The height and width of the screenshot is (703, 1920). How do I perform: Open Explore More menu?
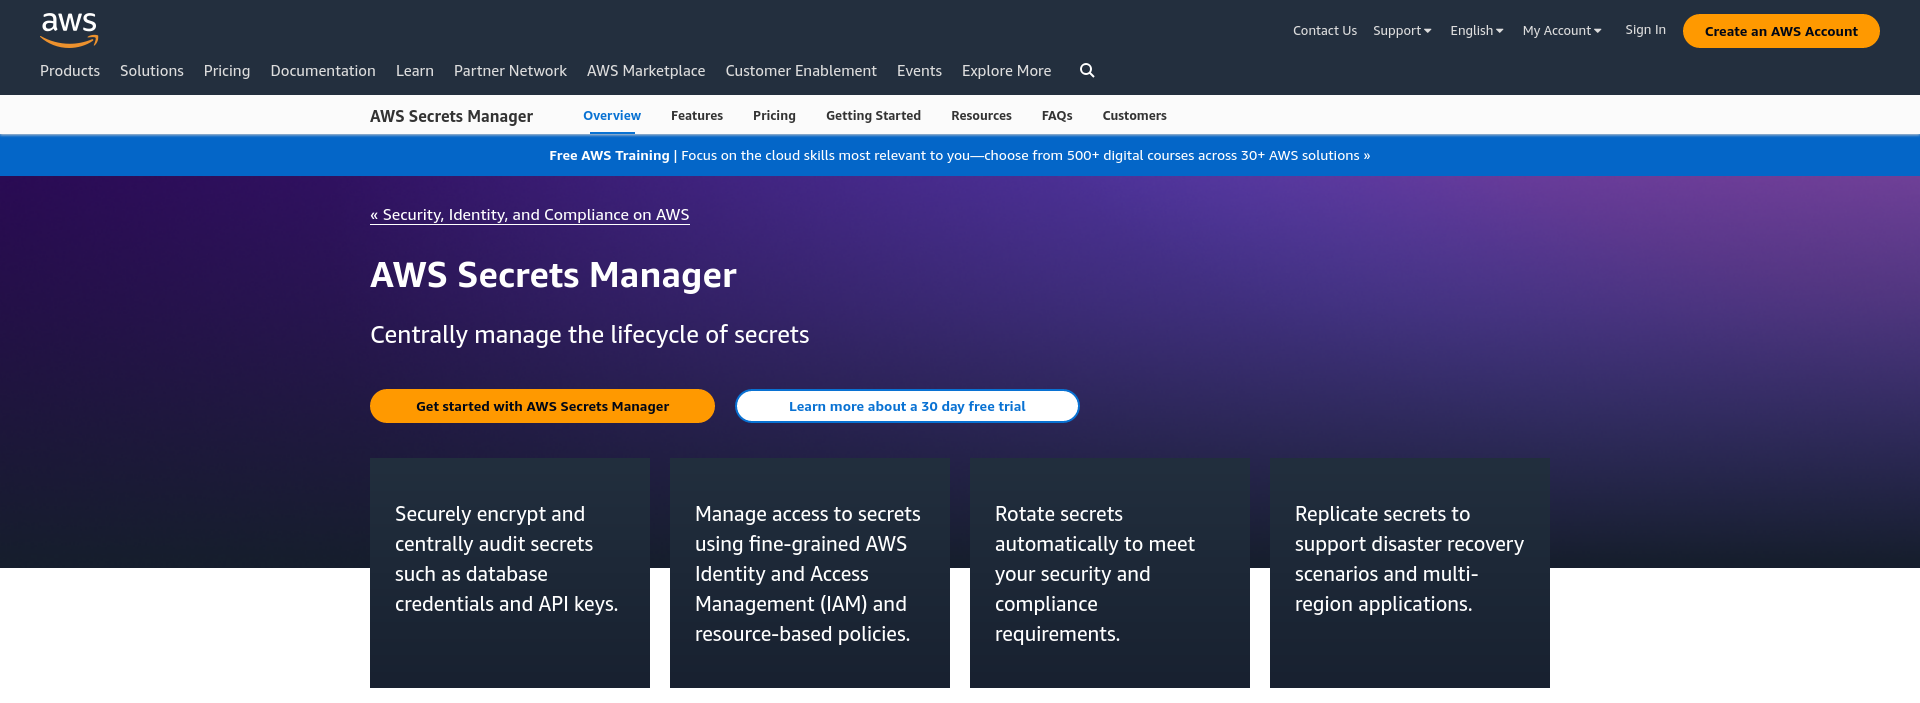[x=1006, y=71]
